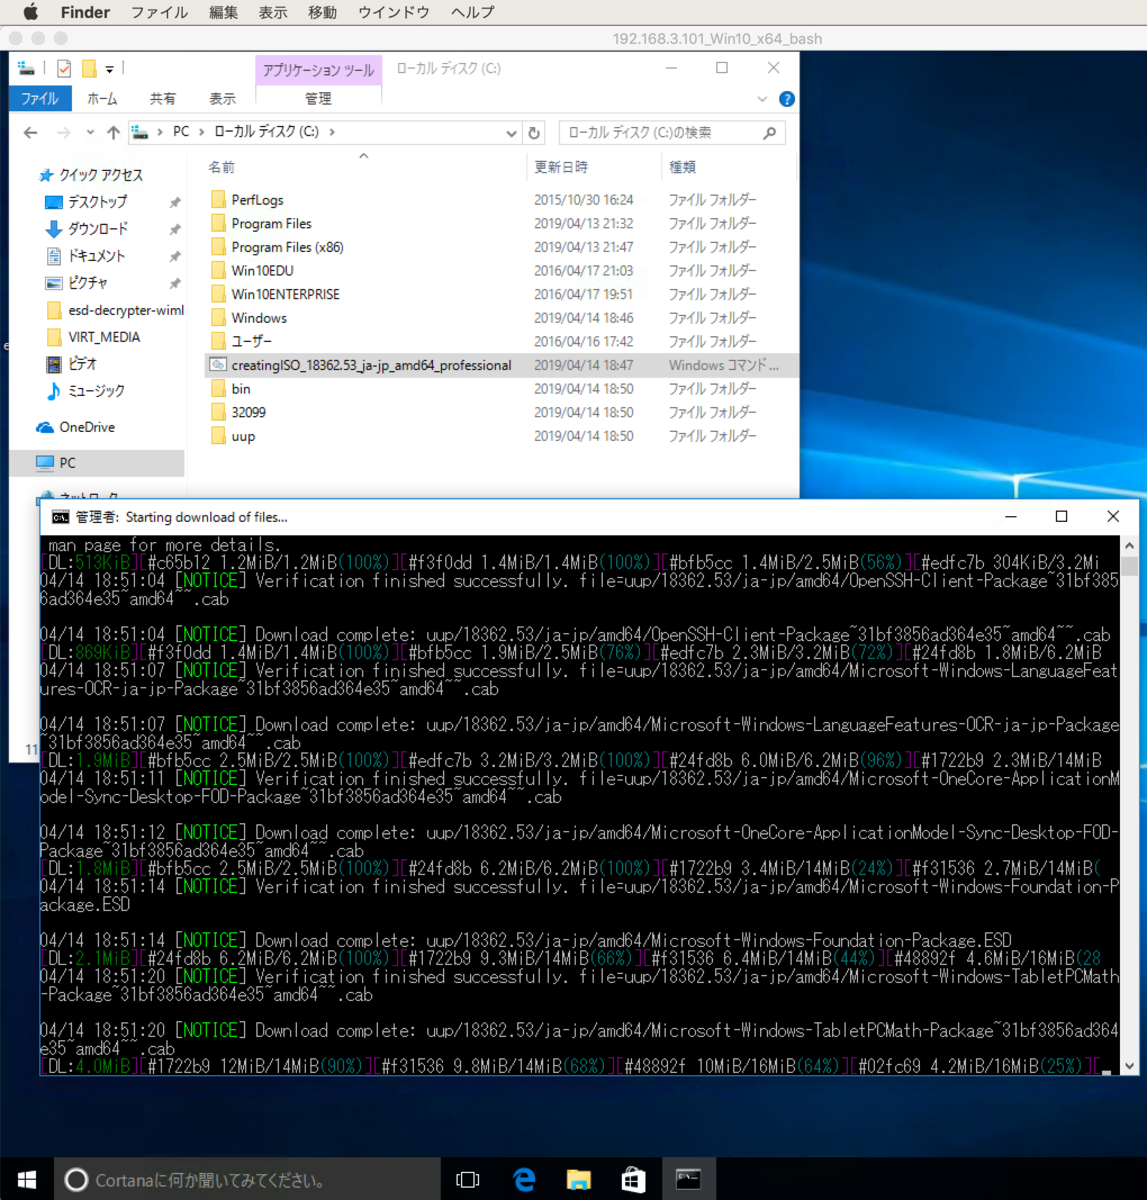
Task: Sort files by 名前 column header
Action: click(222, 167)
